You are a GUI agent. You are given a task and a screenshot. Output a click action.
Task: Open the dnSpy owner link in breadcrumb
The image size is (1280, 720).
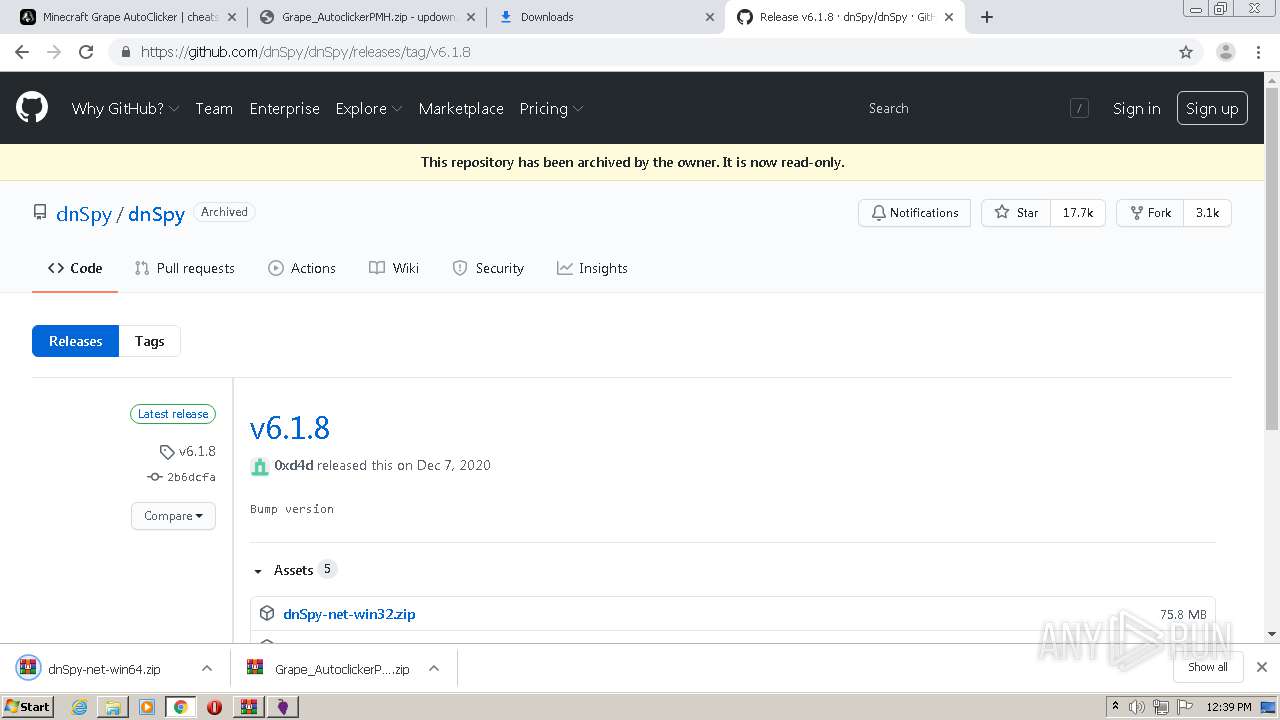(x=84, y=214)
